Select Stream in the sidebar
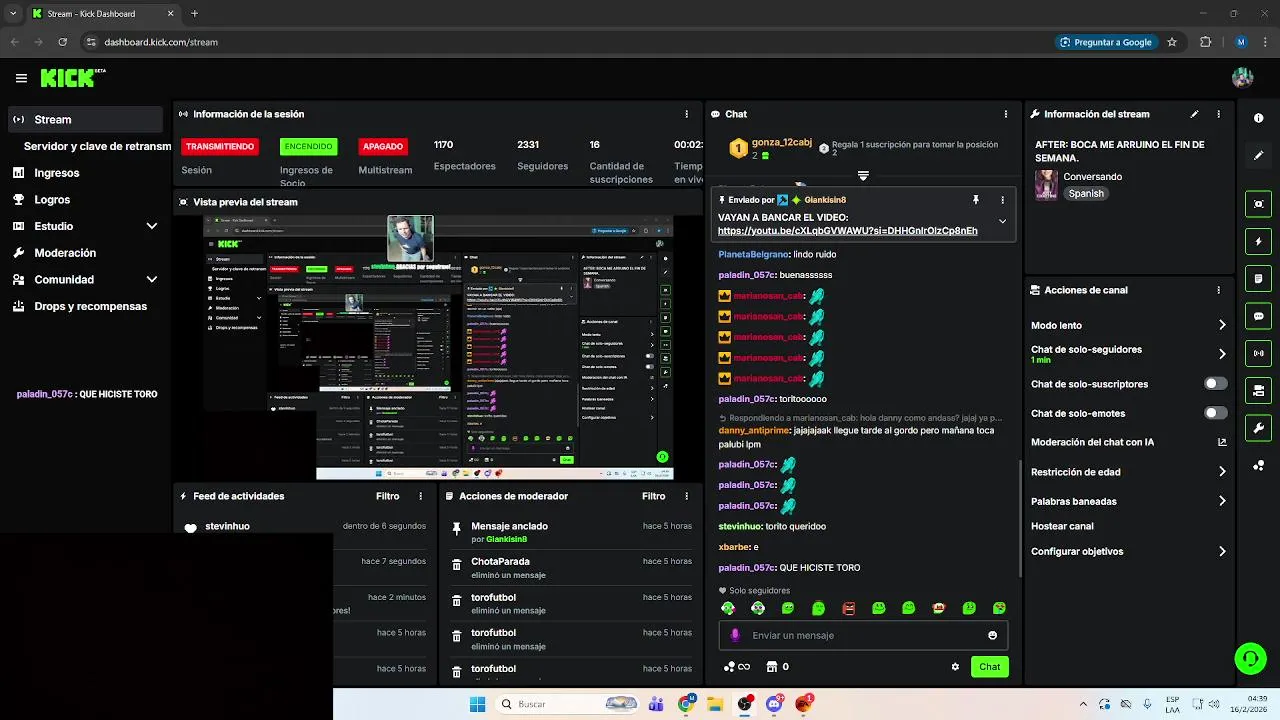Screen dimensions: 1280x720 pos(85,119)
